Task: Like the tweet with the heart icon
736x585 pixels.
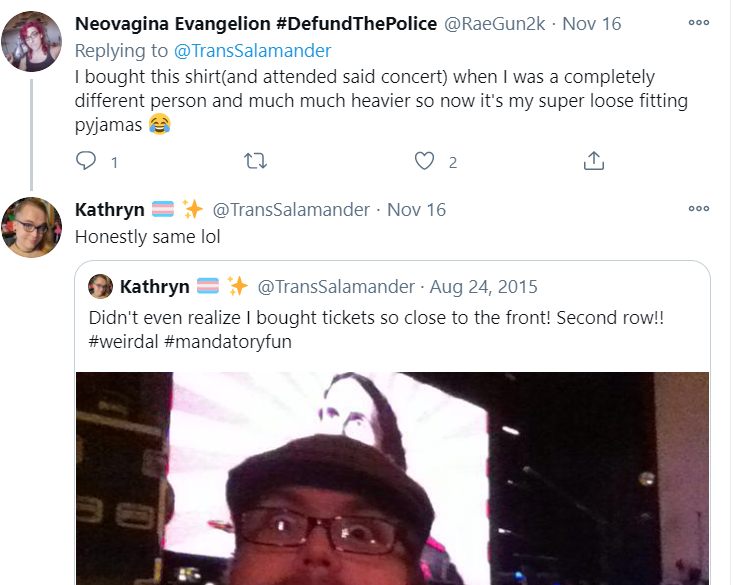Action: point(424,161)
